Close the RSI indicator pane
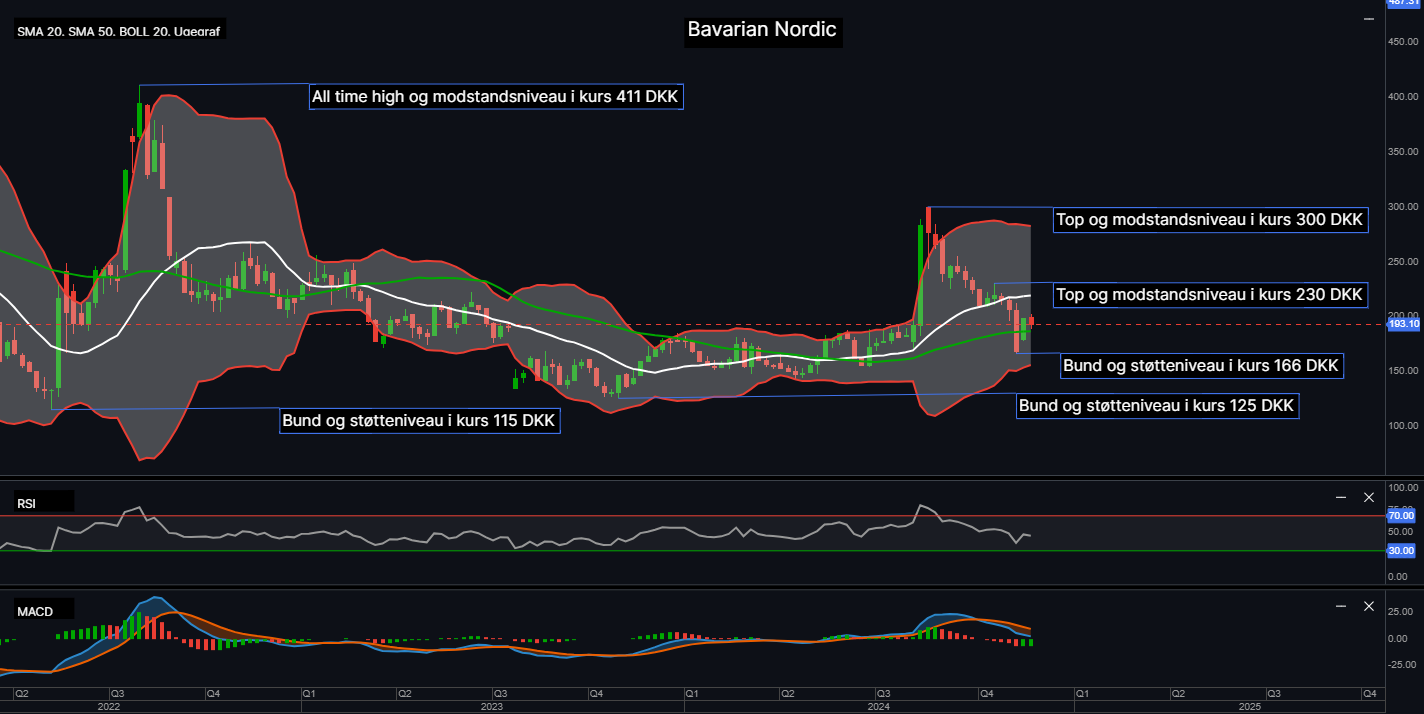 click(1369, 497)
